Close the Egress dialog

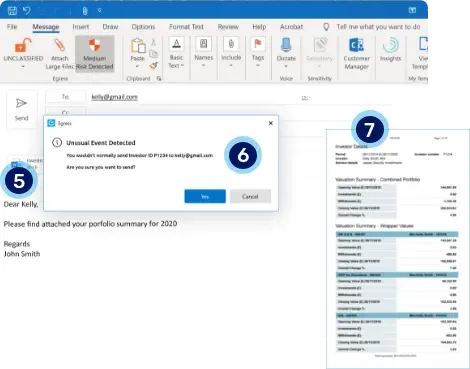tap(271, 123)
